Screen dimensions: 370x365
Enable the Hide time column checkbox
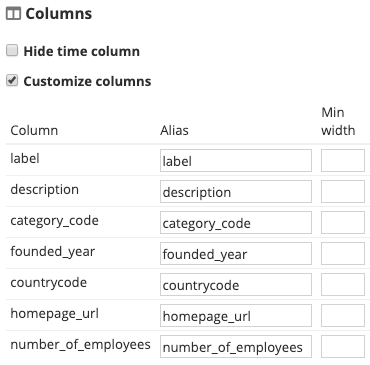(x=12, y=51)
